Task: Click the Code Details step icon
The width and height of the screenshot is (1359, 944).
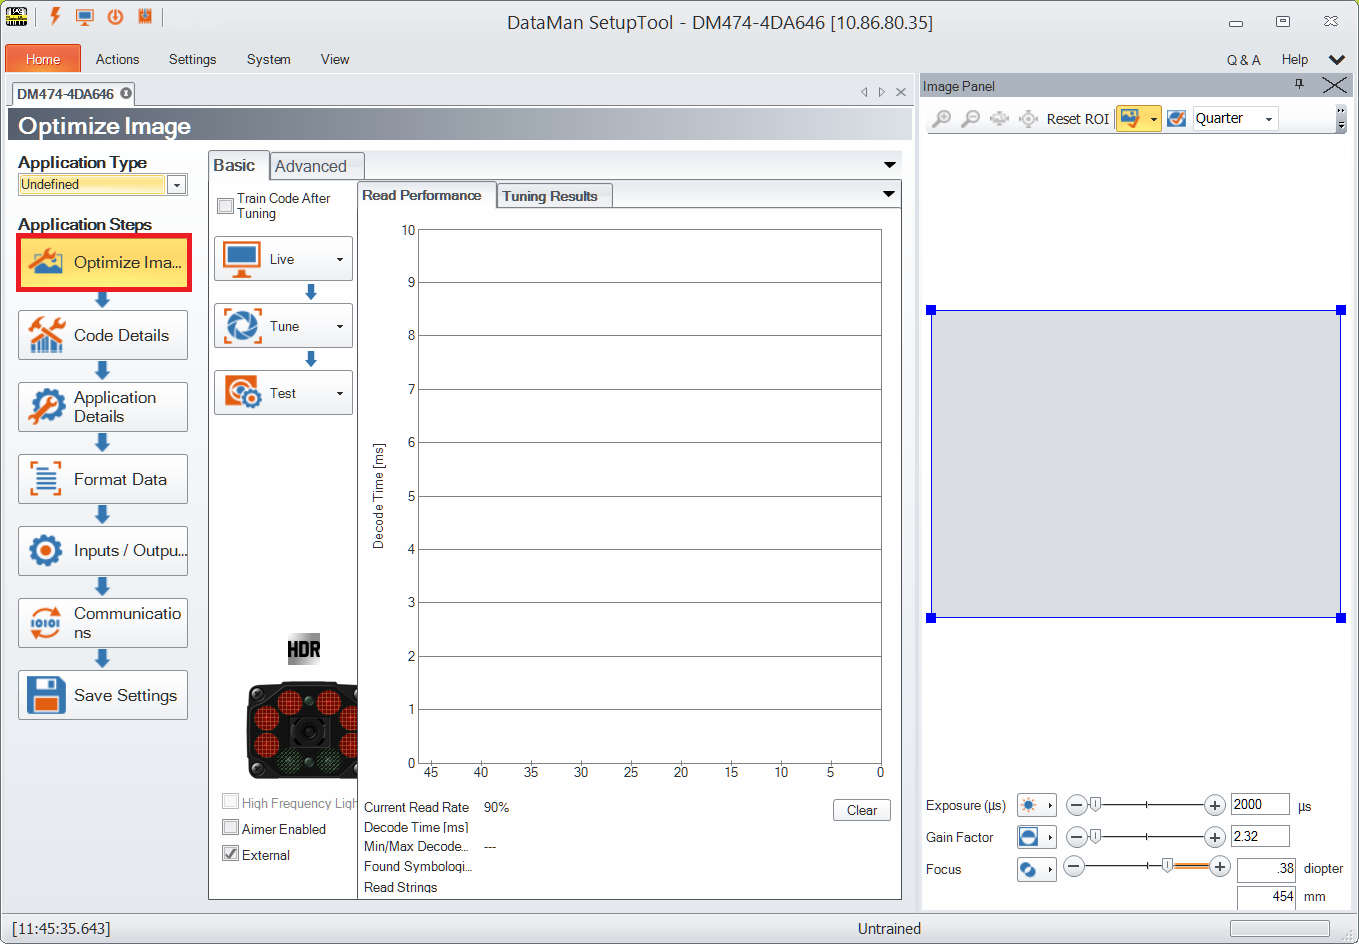Action: tap(46, 335)
